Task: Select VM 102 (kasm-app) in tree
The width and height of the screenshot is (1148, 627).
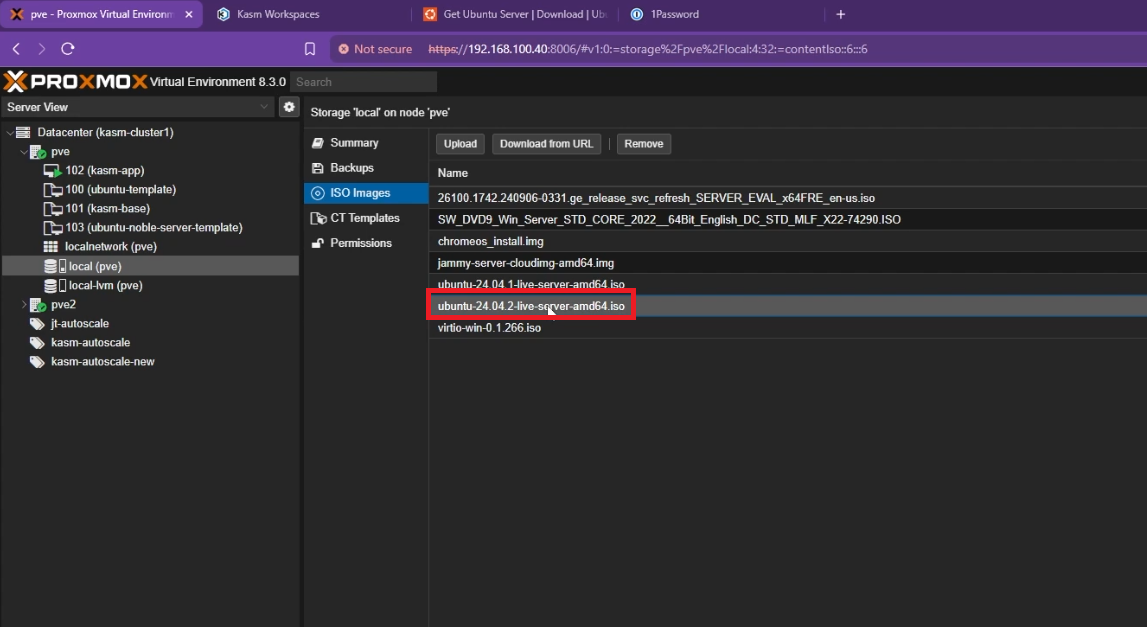Action: coord(100,171)
